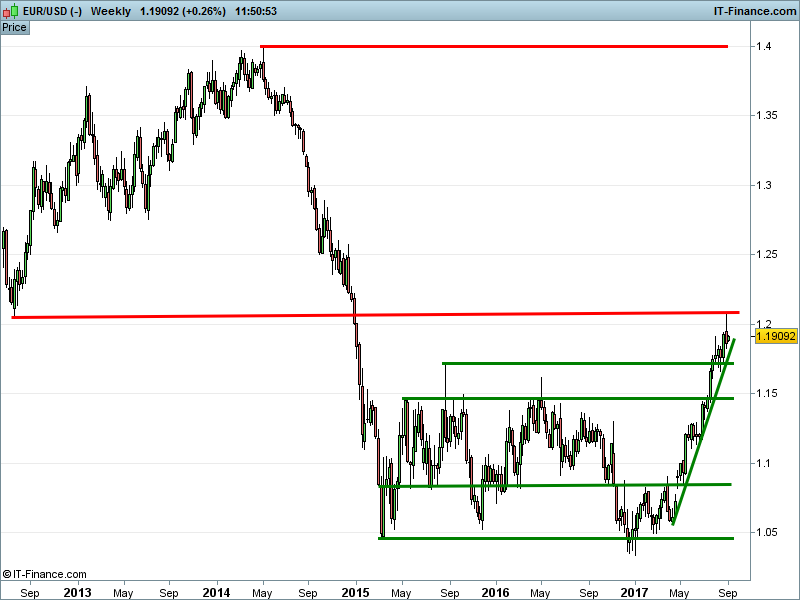800x600 pixels.
Task: Select the green horizontal line at 1.15
Action: click(x=568, y=398)
